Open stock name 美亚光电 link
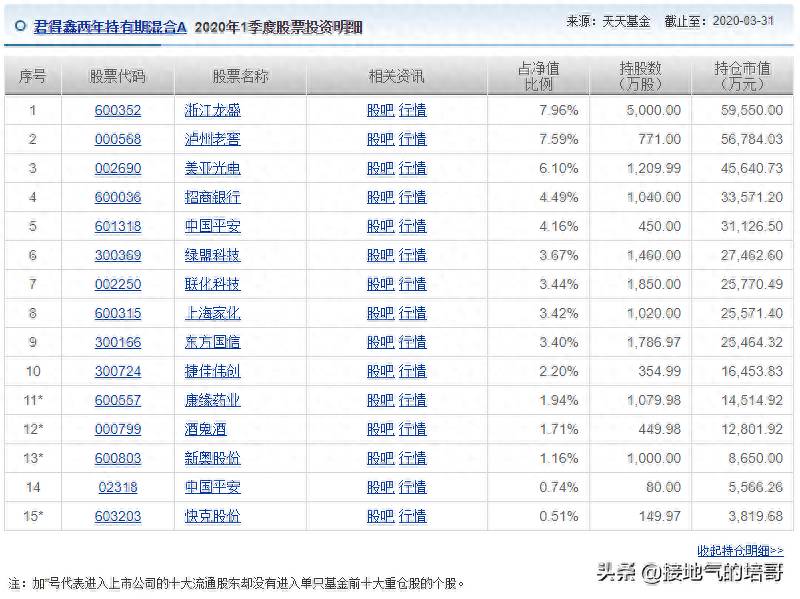 point(212,168)
